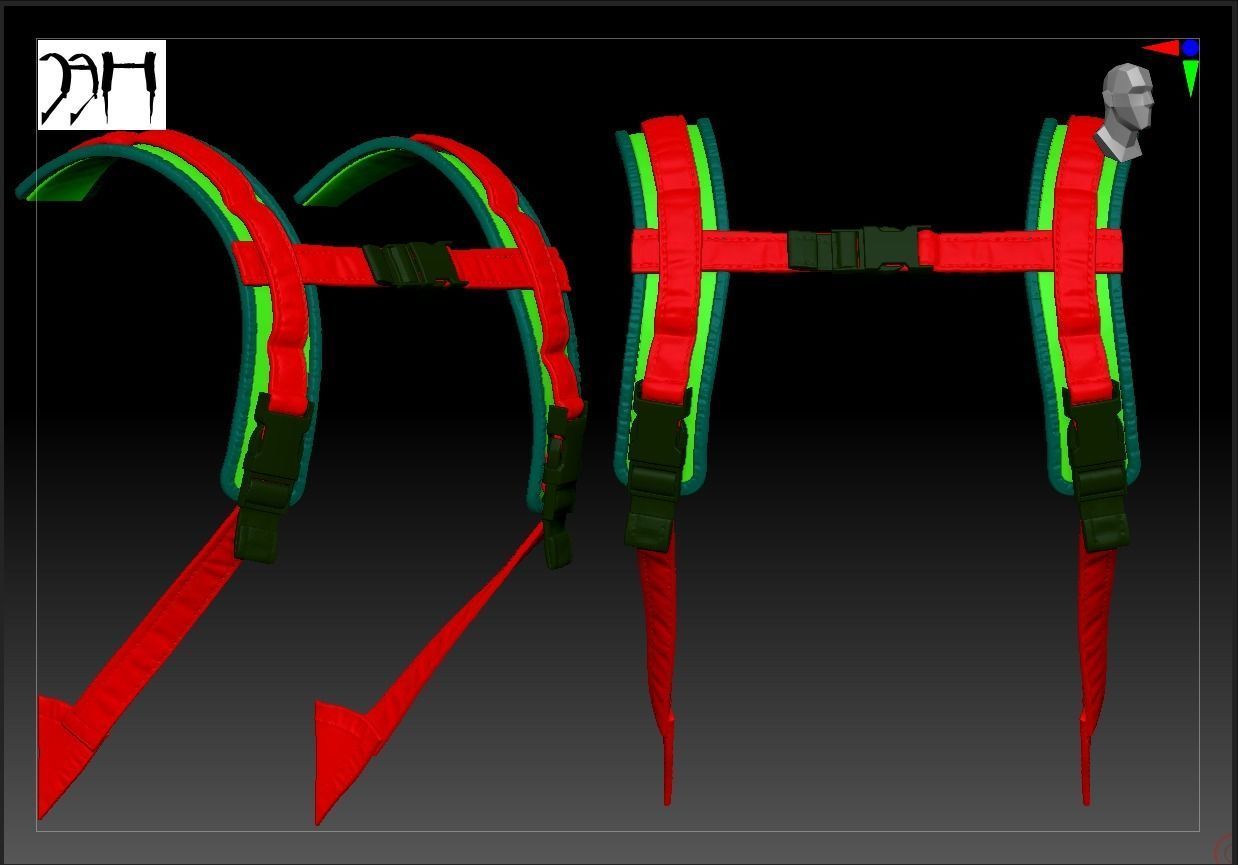This screenshot has height=865, width=1238.
Task: Click the chest buckle on the angled harness
Action: click(413, 264)
